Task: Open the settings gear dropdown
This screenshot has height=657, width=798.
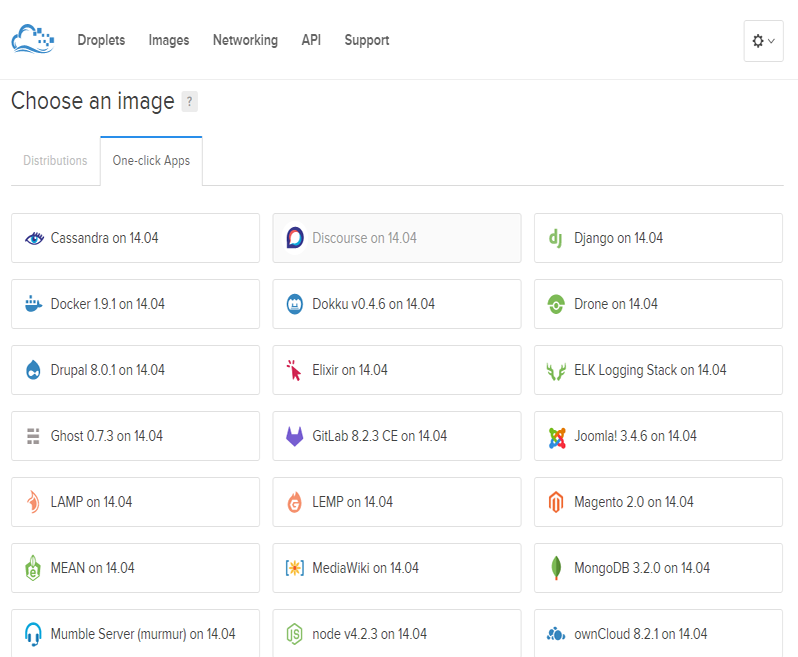Action: [x=763, y=41]
